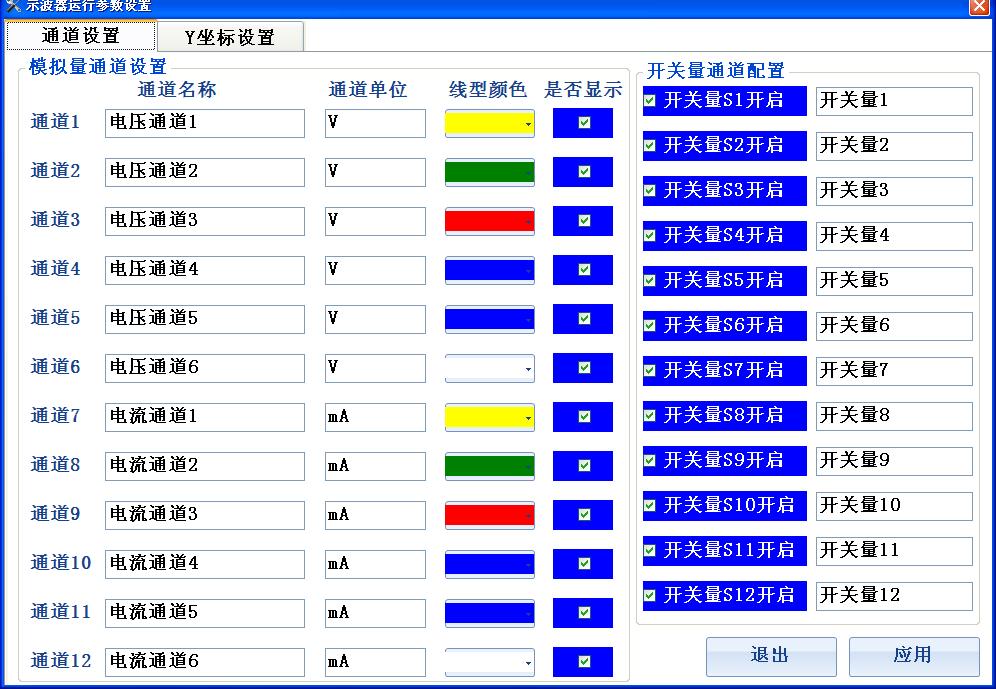Disable display for 通道5

[582, 318]
